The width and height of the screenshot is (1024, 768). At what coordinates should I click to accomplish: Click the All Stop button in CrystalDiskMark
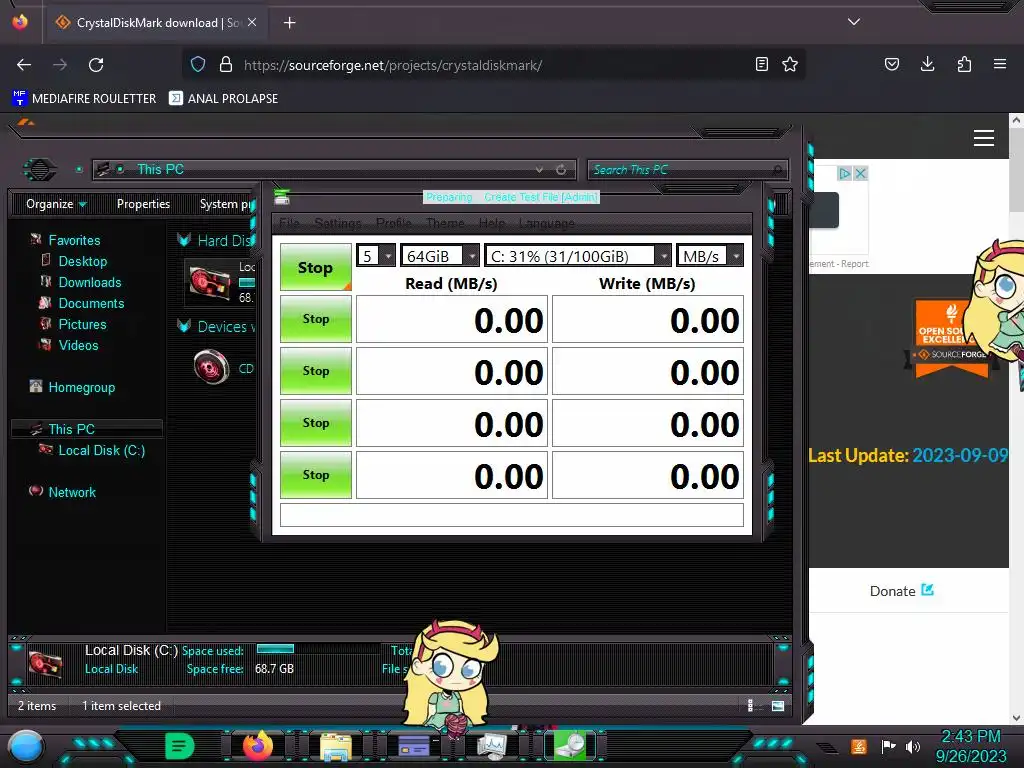(x=315, y=267)
